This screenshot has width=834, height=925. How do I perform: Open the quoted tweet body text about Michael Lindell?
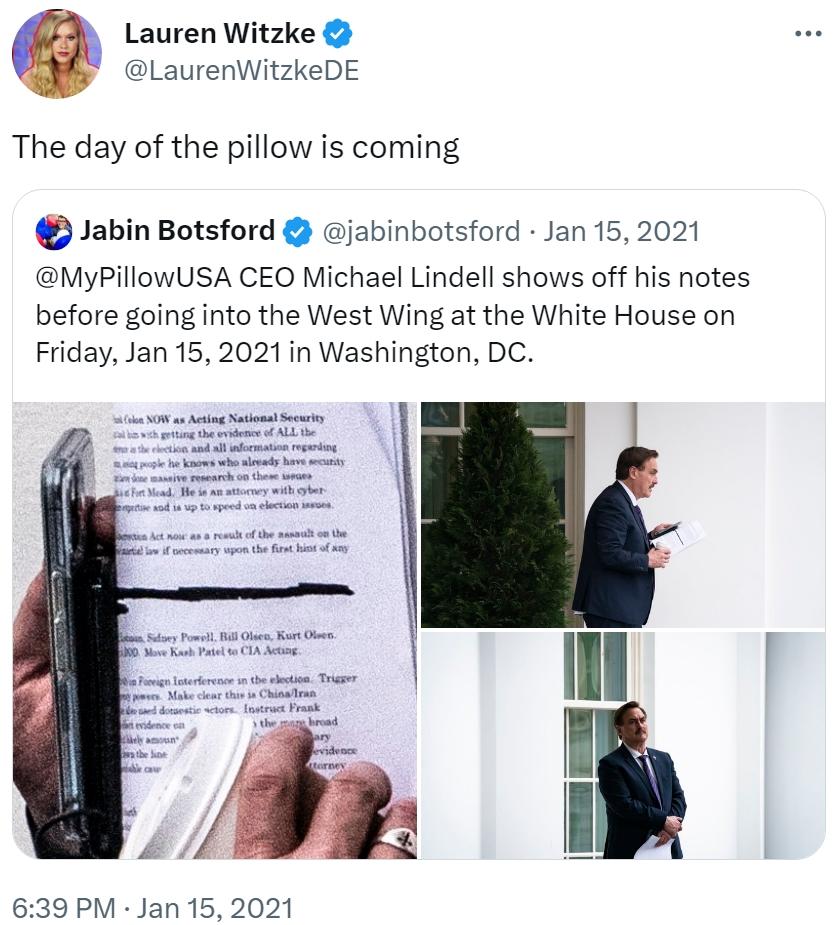392,315
